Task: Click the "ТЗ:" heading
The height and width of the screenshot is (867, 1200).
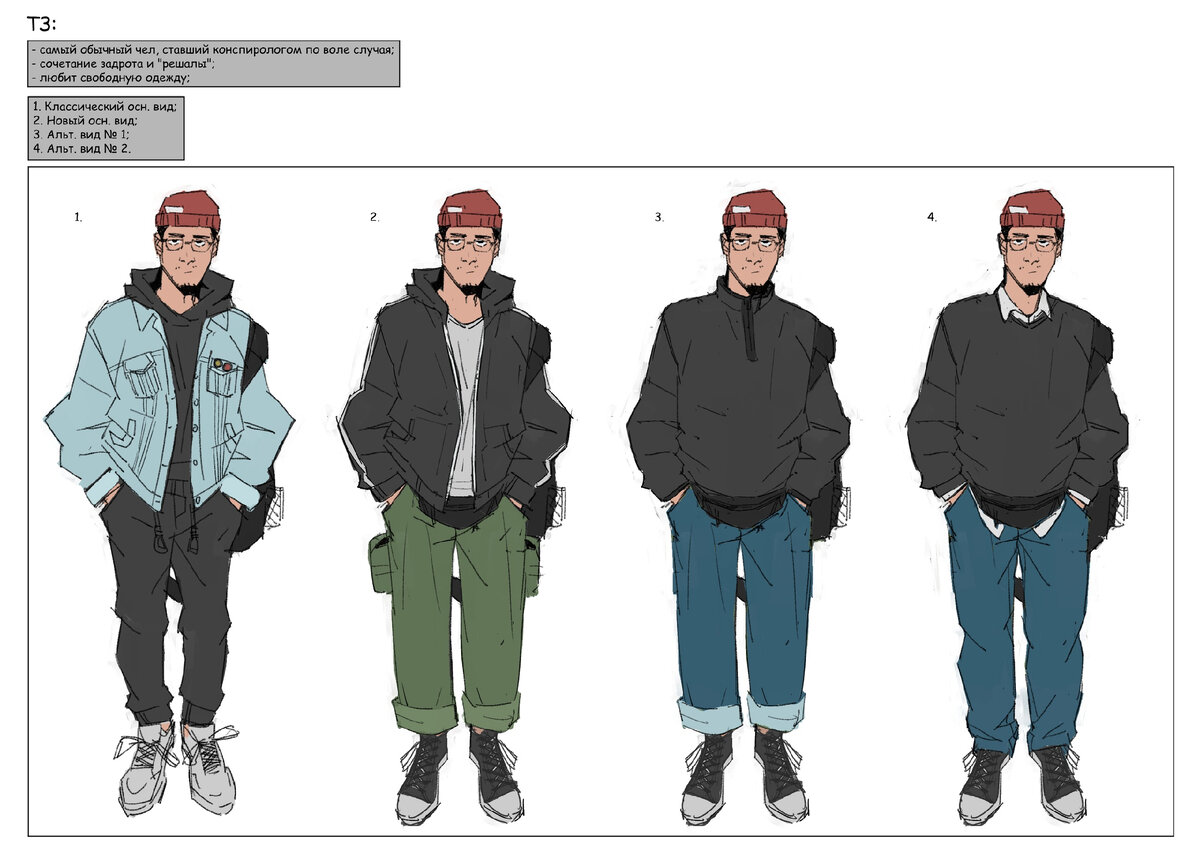Action: (42, 25)
